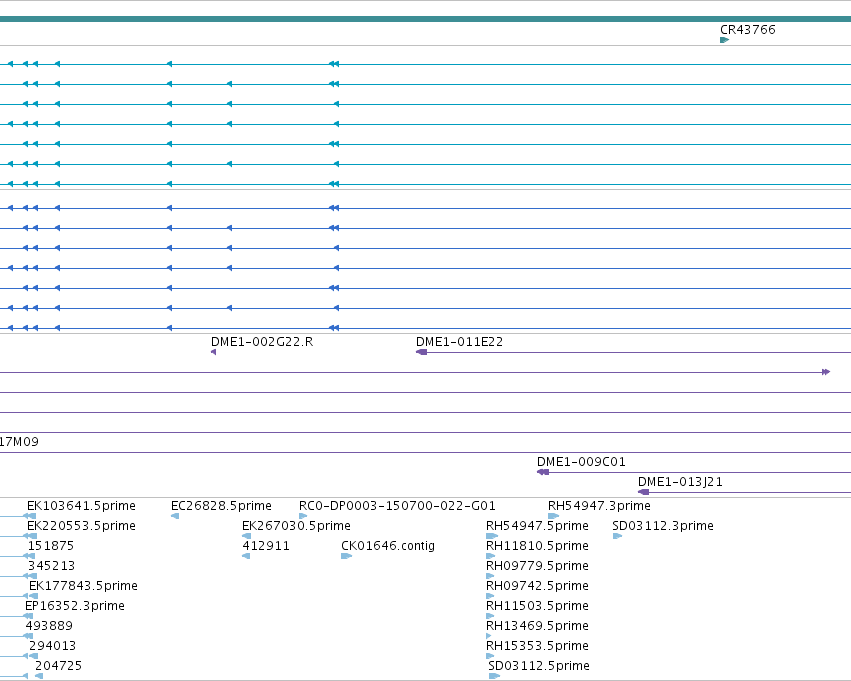Select the DME1-002G22.R feature label
Image resolution: width=851 pixels, height=681 pixels.
[x=262, y=342]
